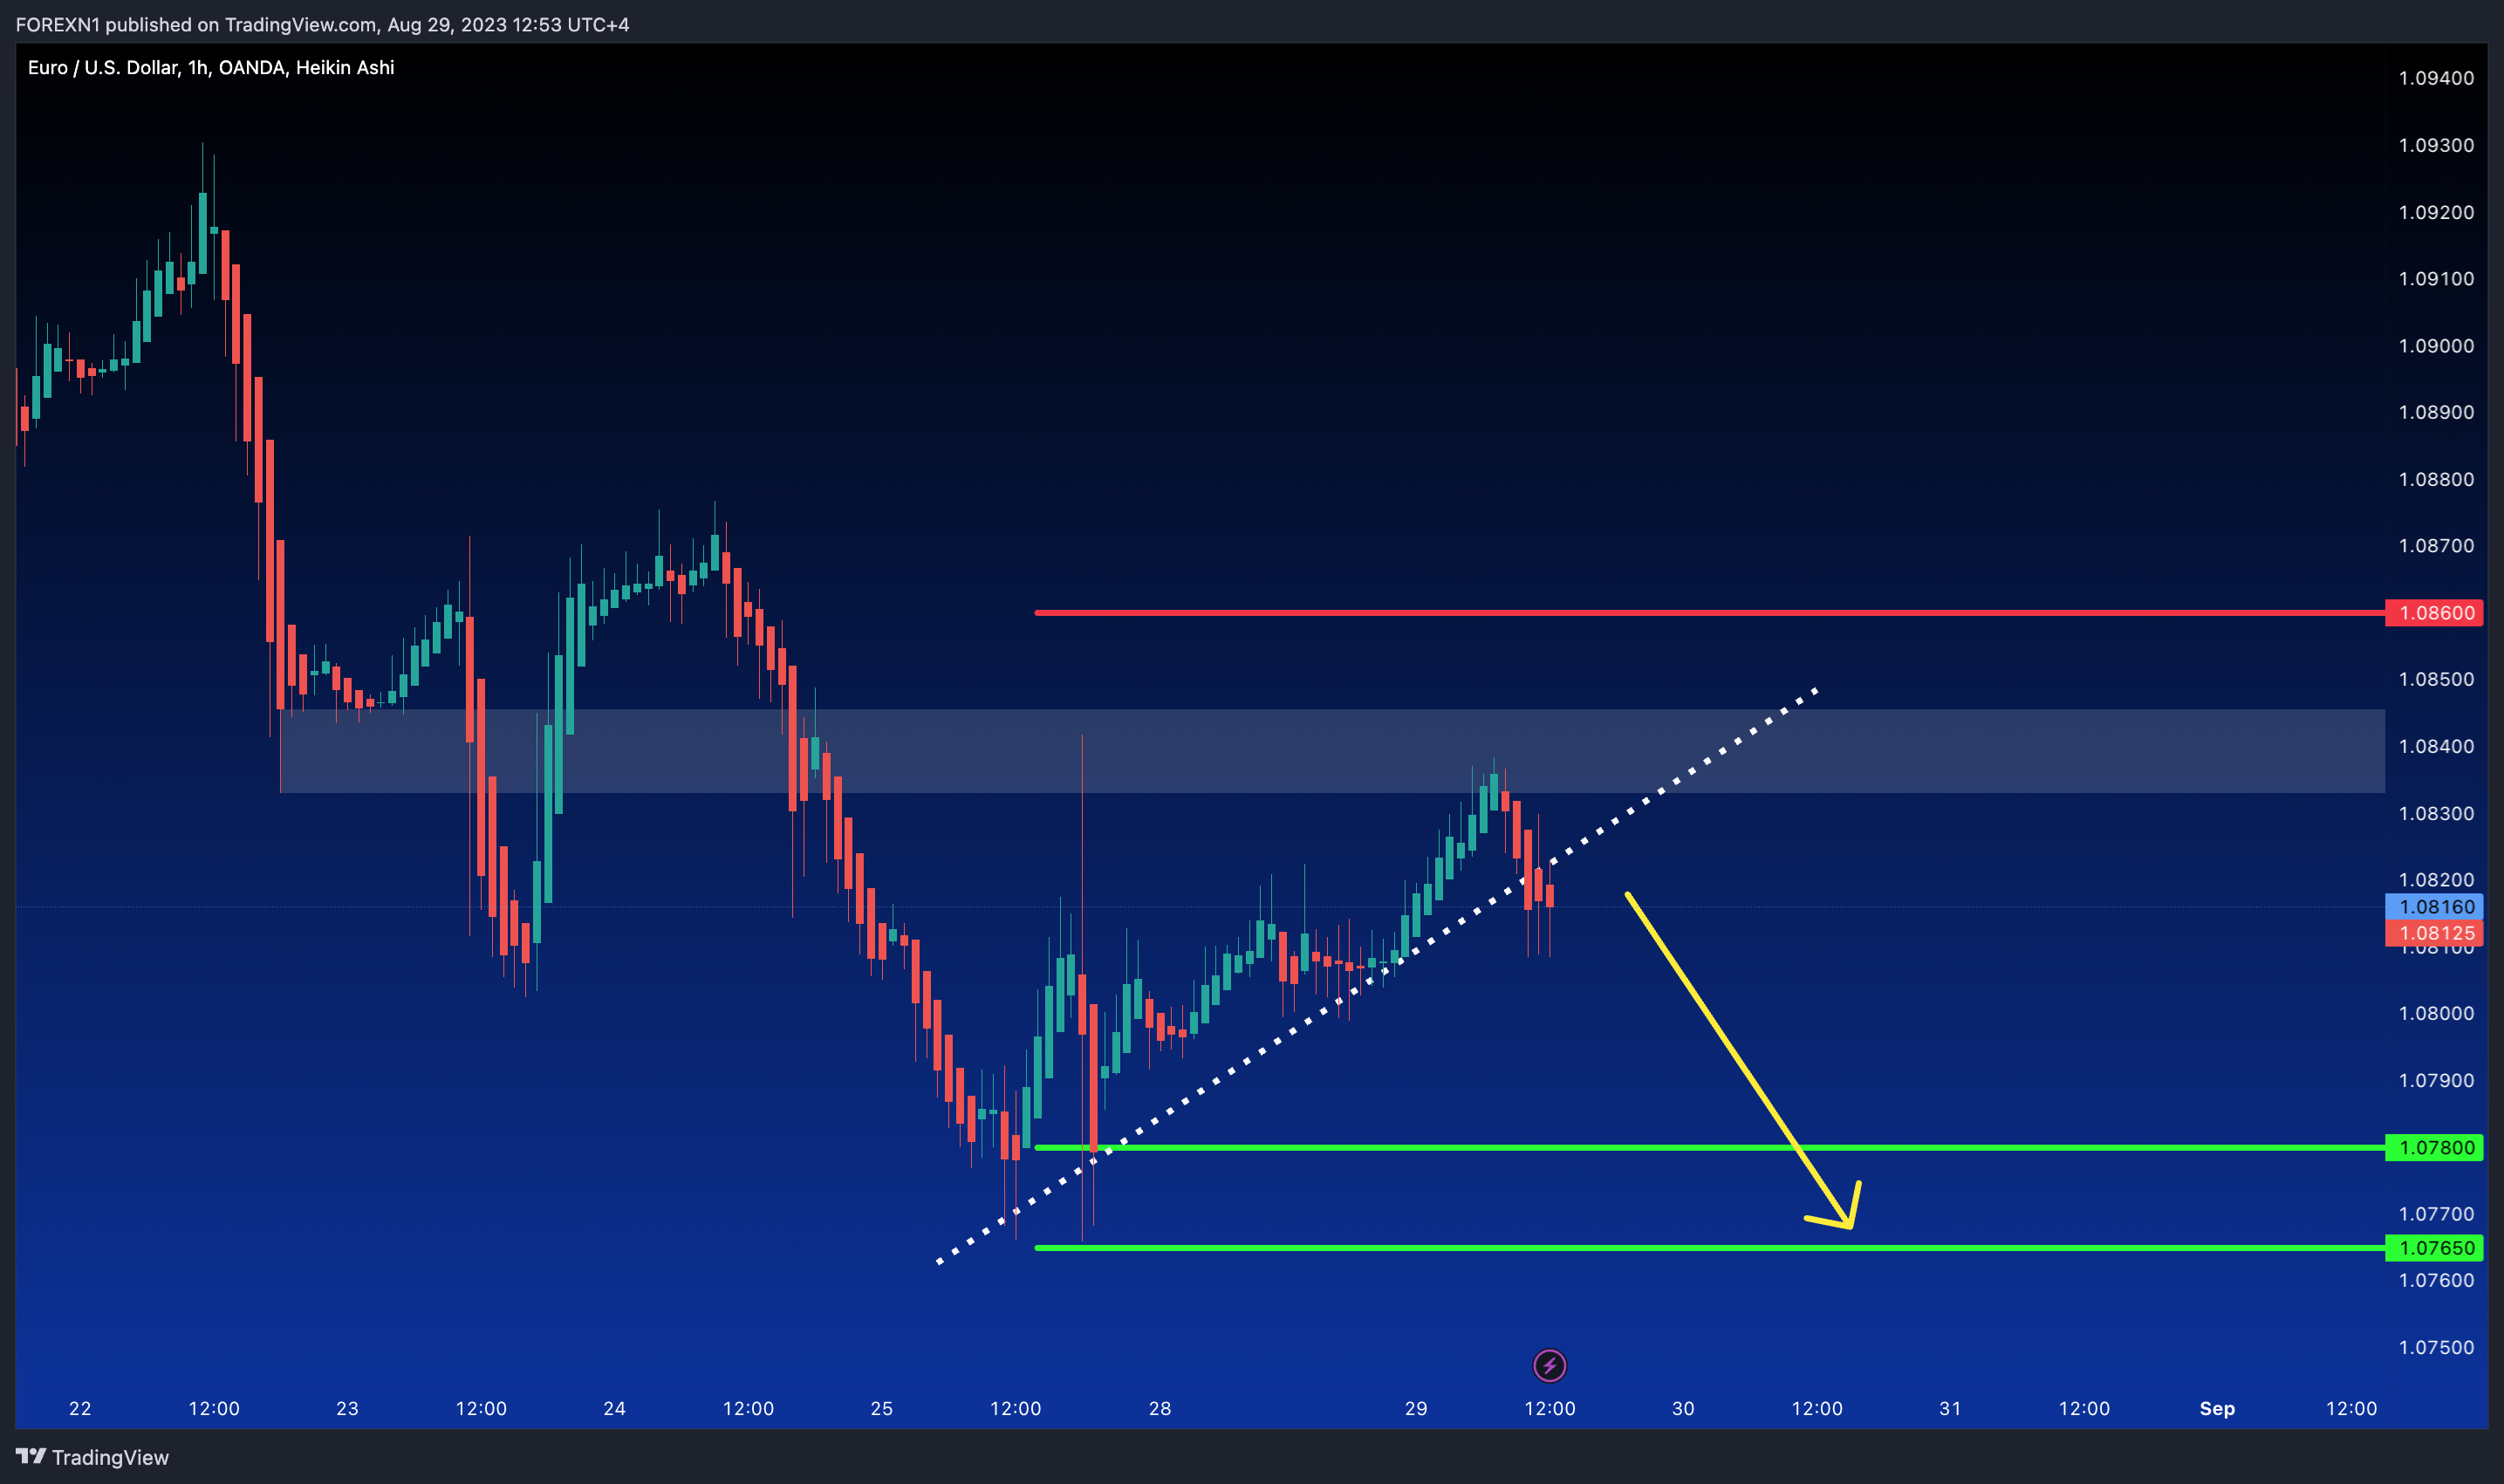Click the 31 date label on time axis
Viewport: 2504px width, 1484px height.
pyautogui.click(x=1950, y=1408)
